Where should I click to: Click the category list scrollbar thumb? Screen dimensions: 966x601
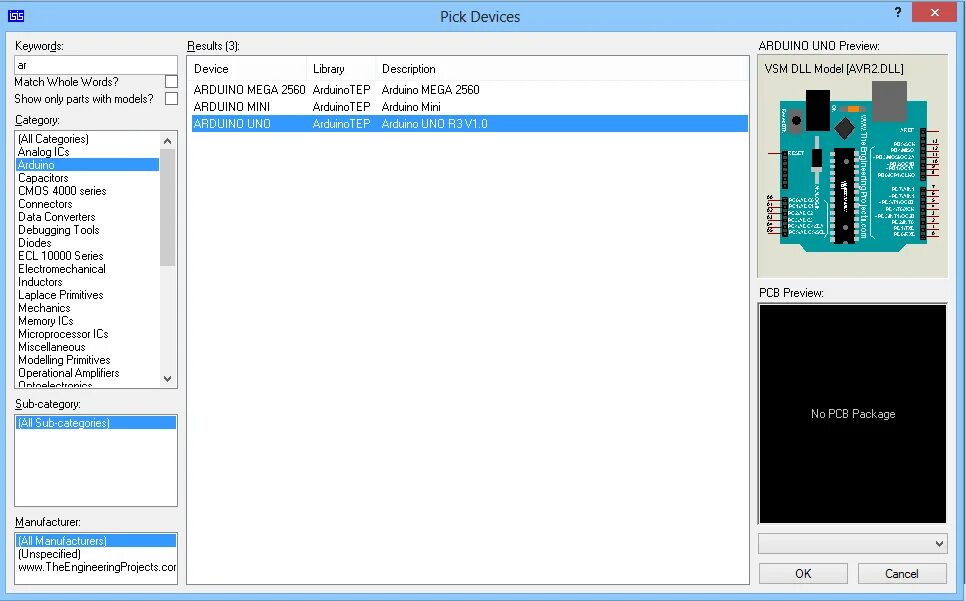click(168, 207)
